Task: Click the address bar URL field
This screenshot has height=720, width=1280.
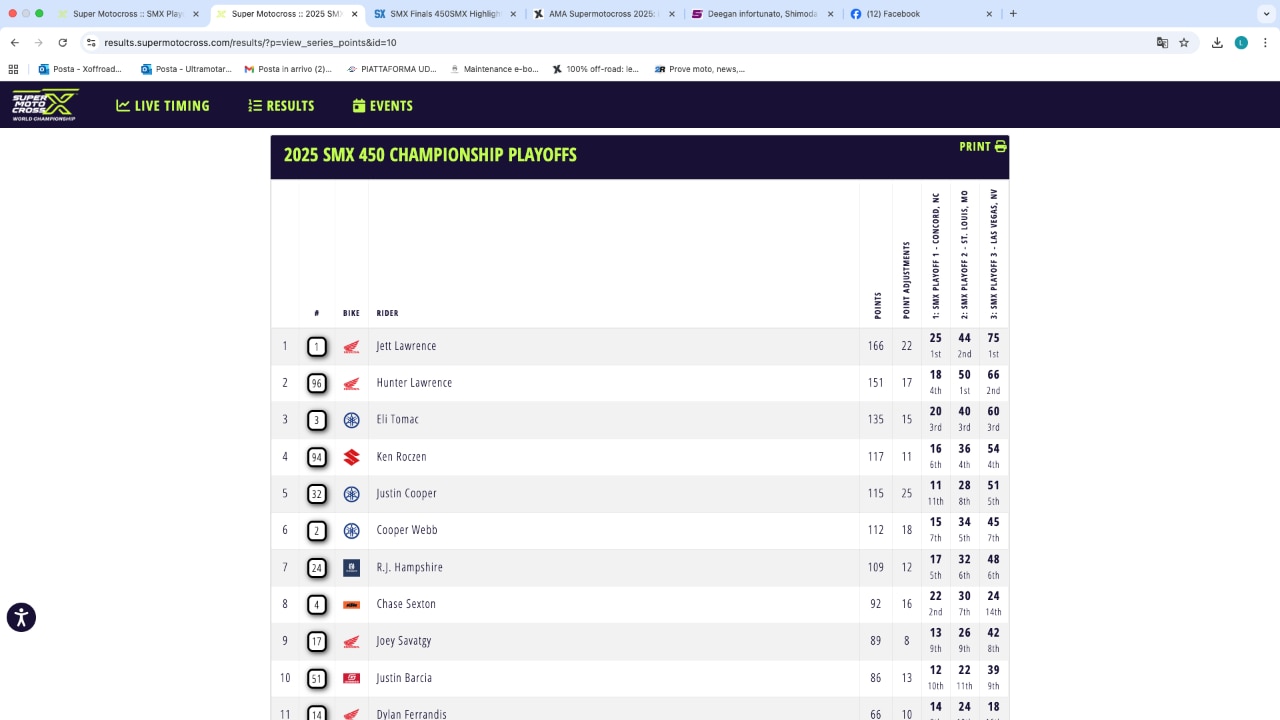Action: [600, 43]
